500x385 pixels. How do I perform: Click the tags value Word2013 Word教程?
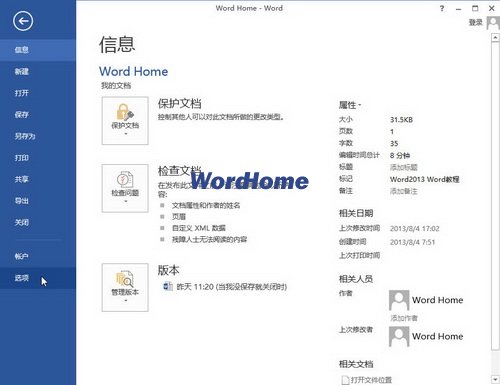[x=425, y=179]
